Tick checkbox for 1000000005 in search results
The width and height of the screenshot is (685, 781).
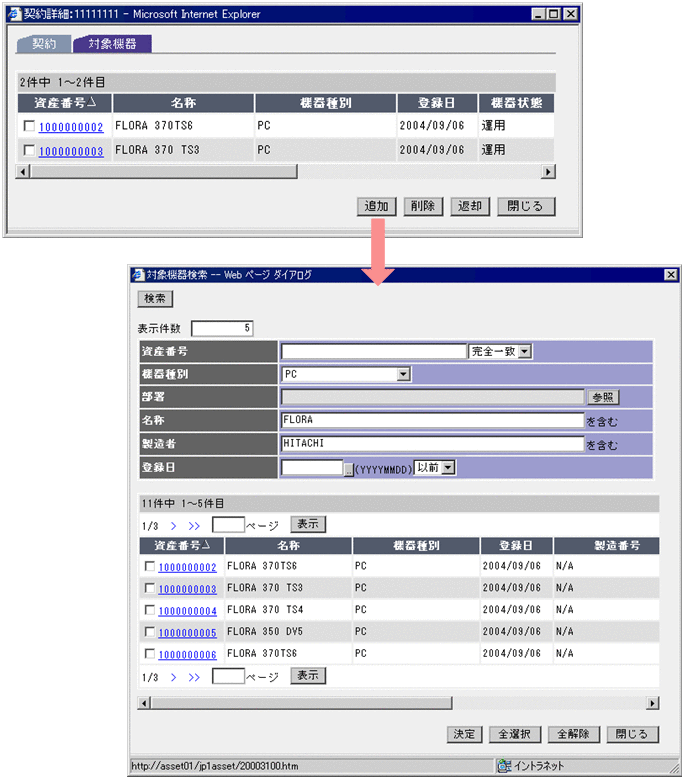coord(149,632)
